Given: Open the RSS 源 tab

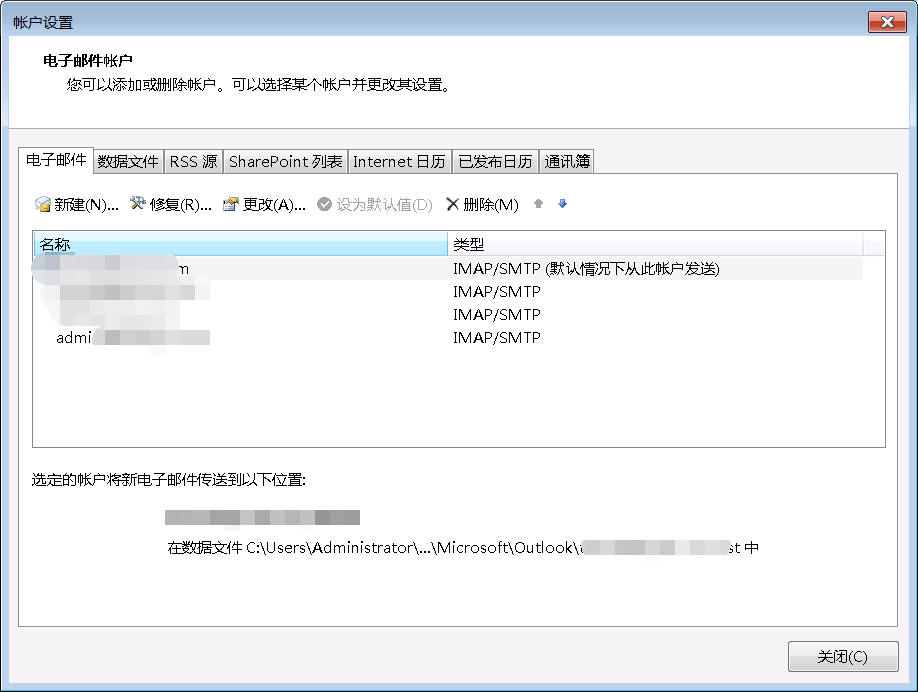Looking at the screenshot, I should [x=193, y=161].
